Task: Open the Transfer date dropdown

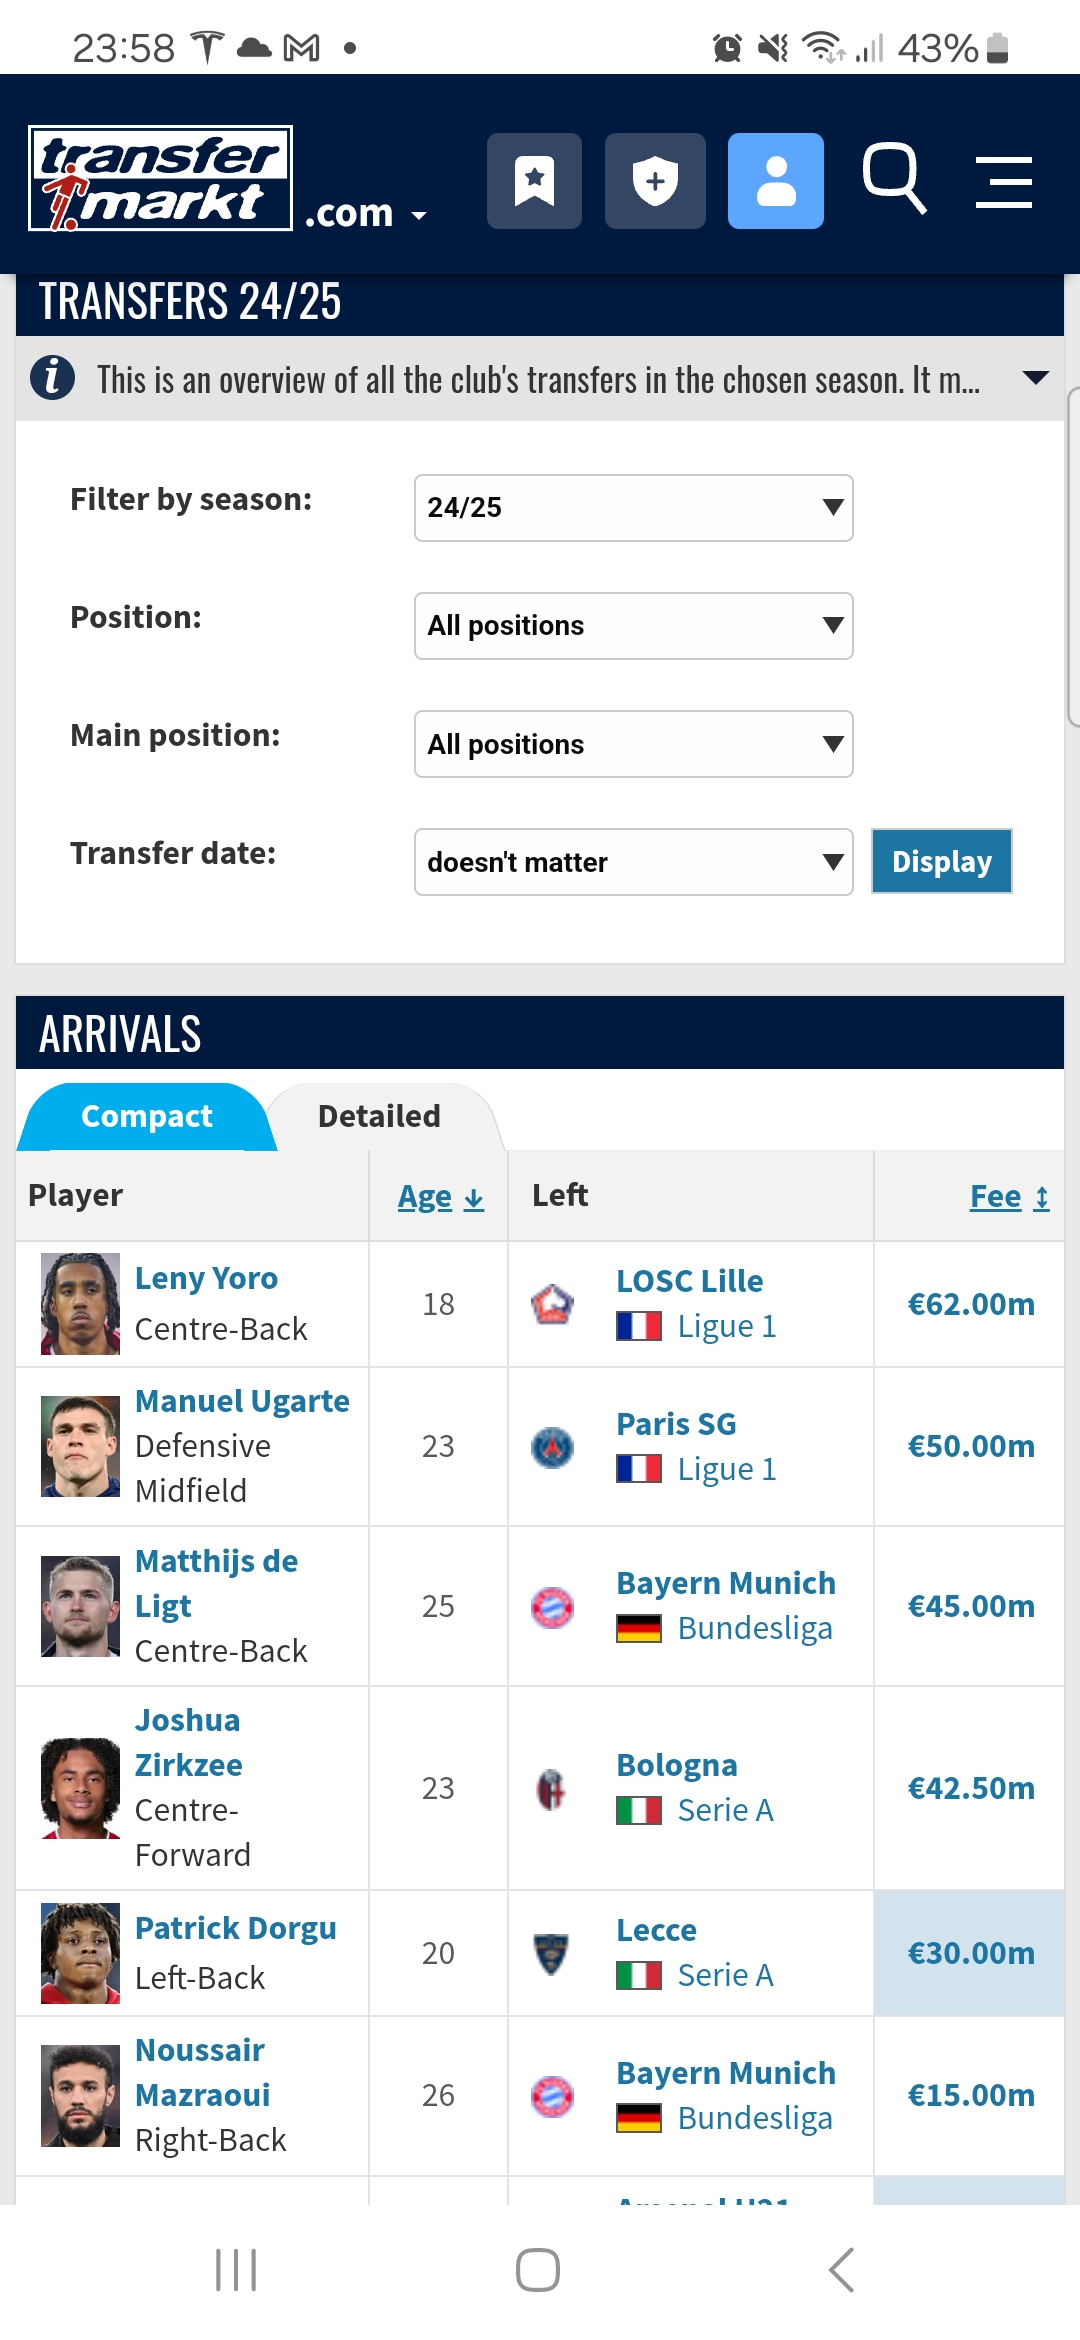Action: click(633, 862)
